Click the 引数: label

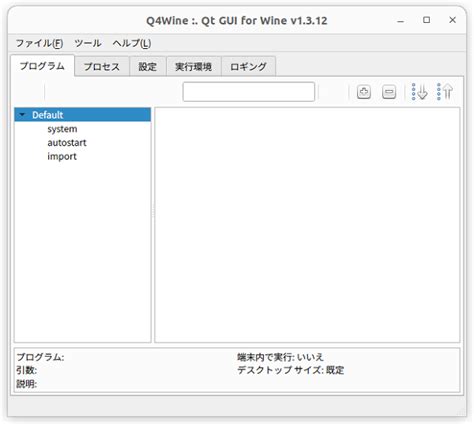pos(27,370)
